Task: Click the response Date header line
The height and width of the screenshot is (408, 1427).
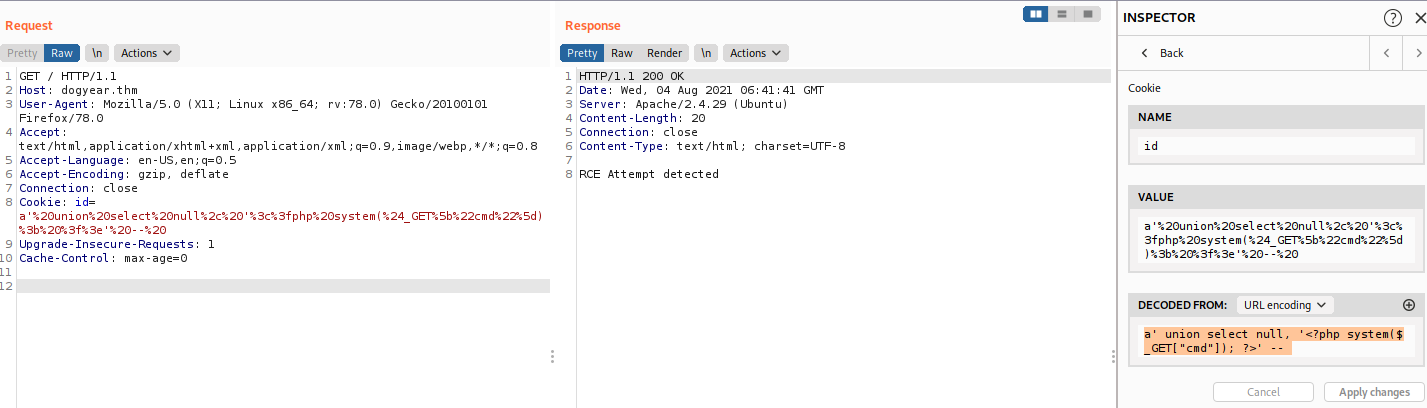Action: pyautogui.click(x=701, y=90)
